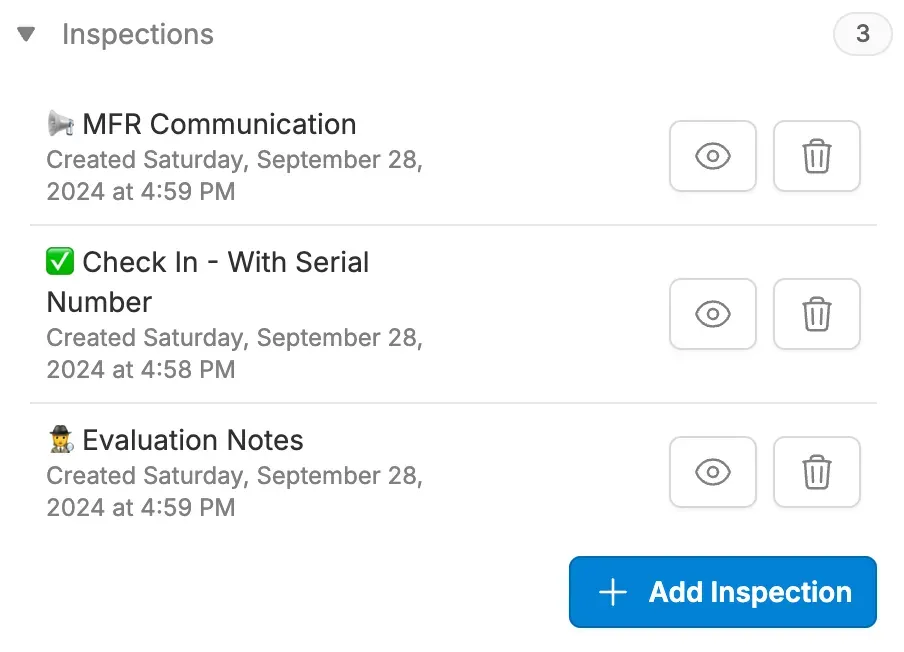This screenshot has height=652, width=904.
Task: Click the Inspections section header label
Action: coord(137,35)
